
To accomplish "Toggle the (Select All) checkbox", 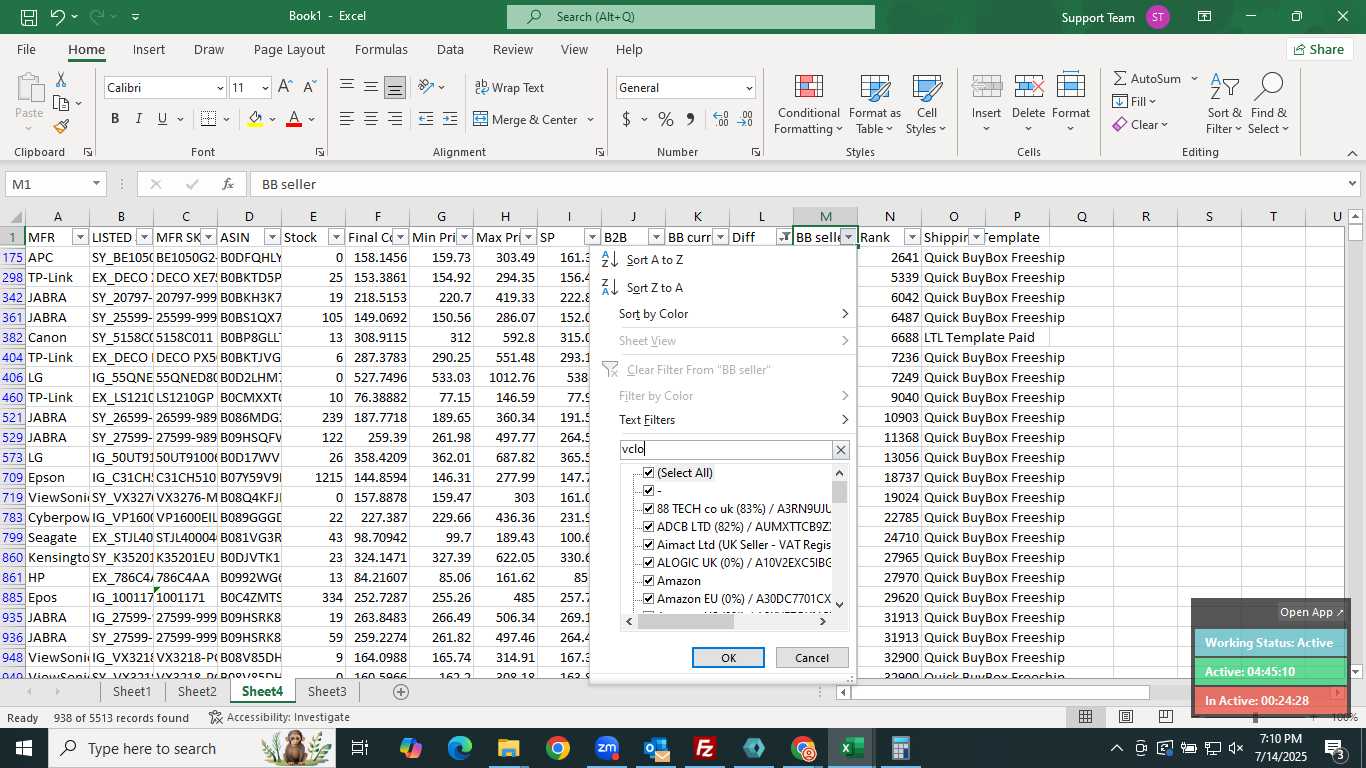I will click(x=648, y=473).
